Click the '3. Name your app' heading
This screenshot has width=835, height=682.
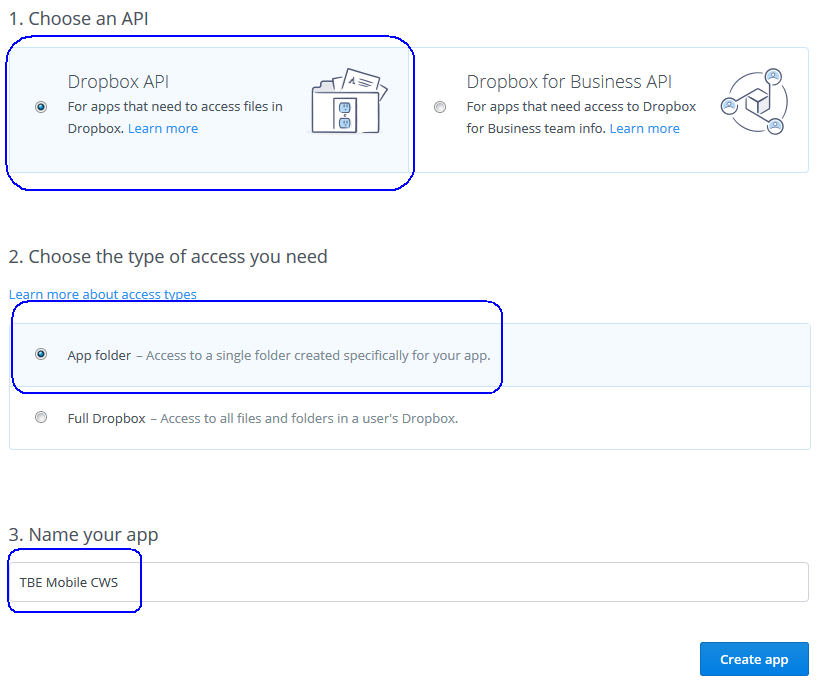coord(84,535)
